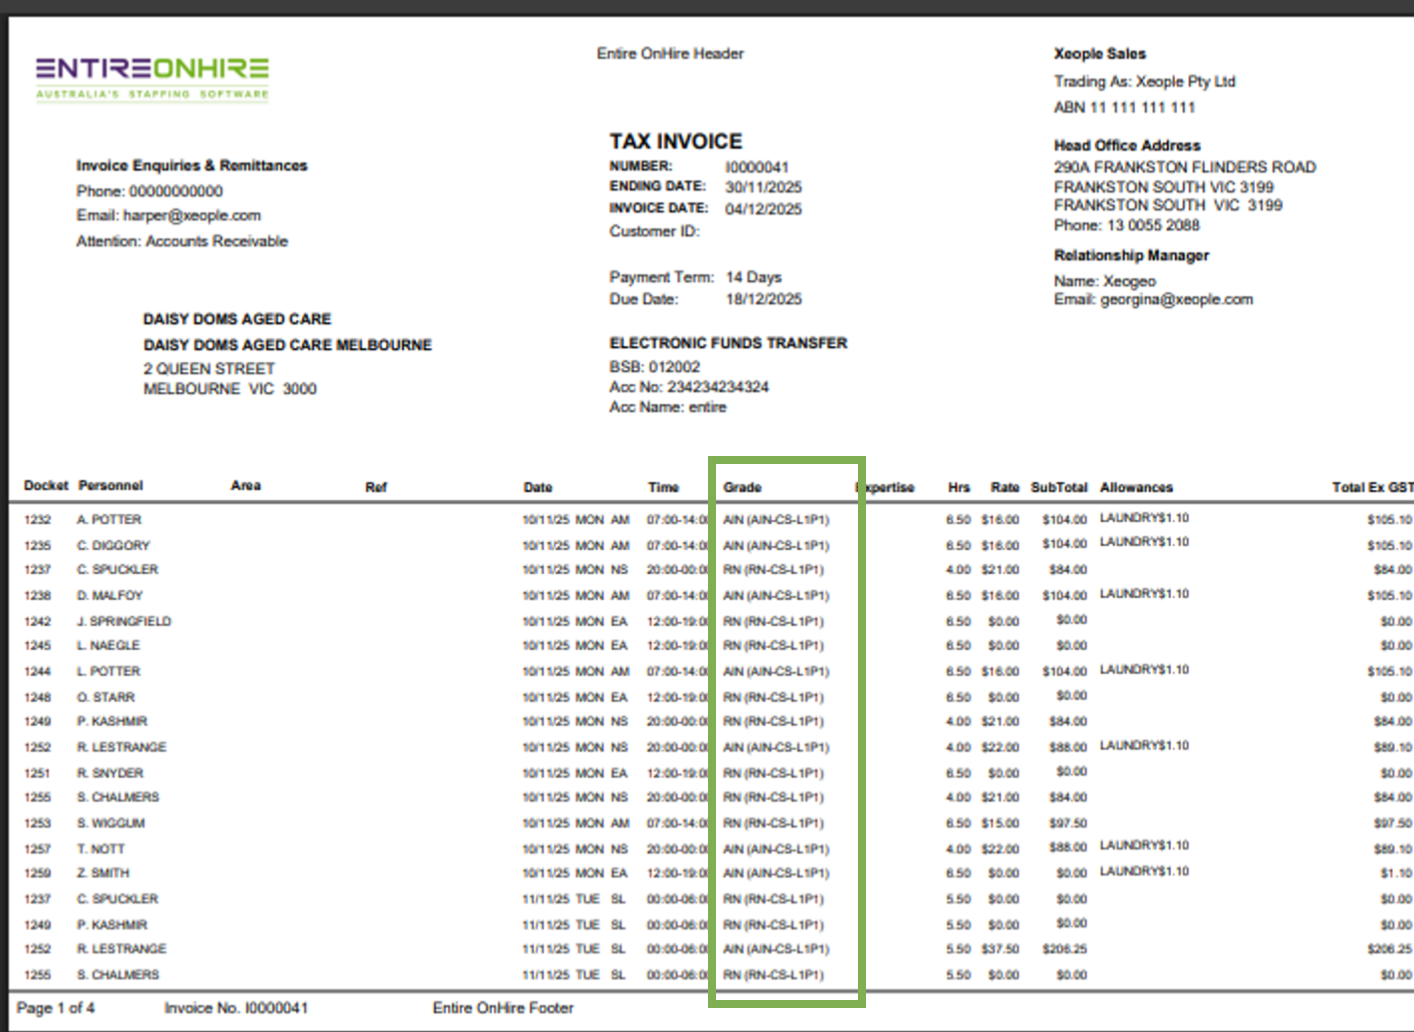
Task: Select the TAX INVOICE heading
Action: click(676, 141)
